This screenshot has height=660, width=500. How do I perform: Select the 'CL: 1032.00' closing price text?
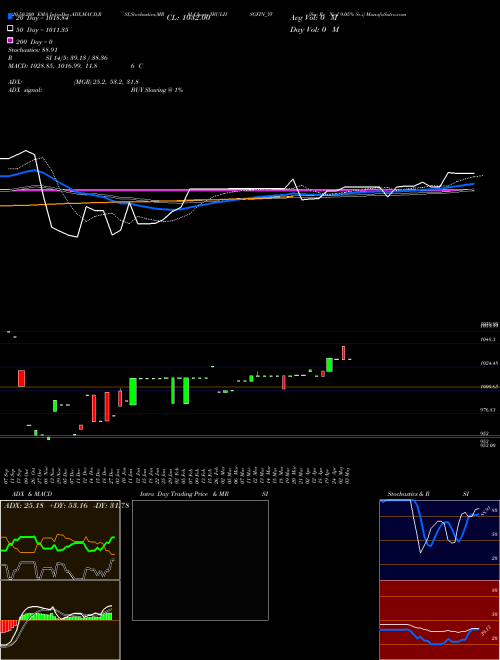click(188, 18)
